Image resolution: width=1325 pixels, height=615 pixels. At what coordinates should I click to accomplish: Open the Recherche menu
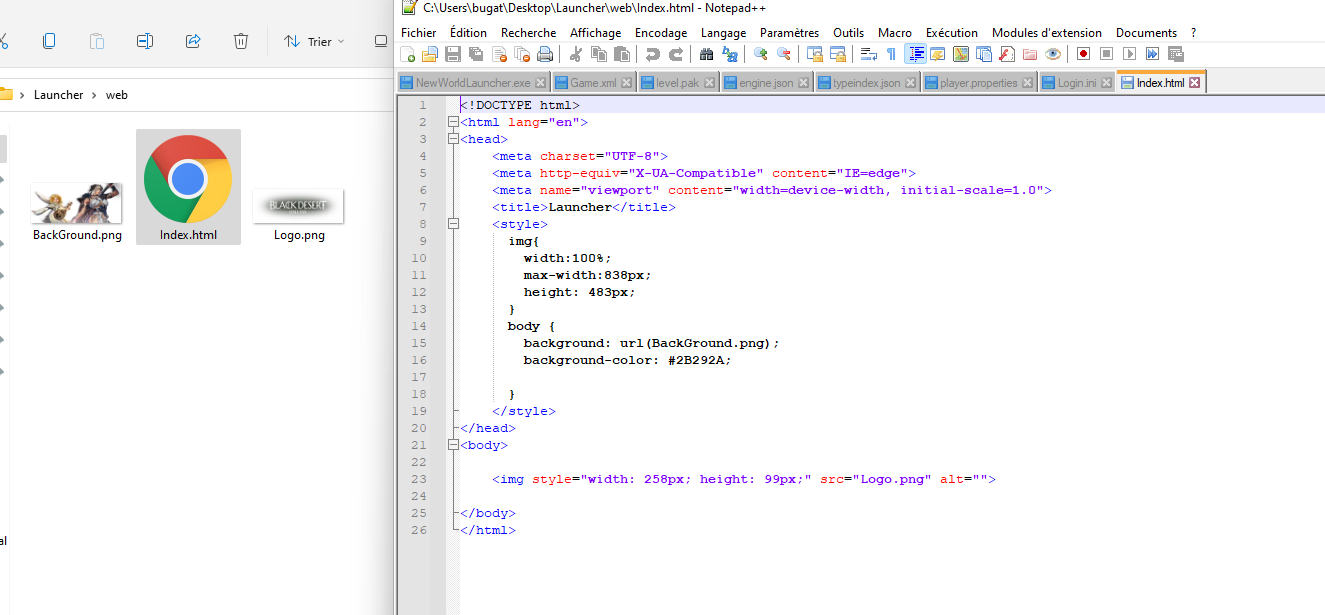(x=529, y=33)
